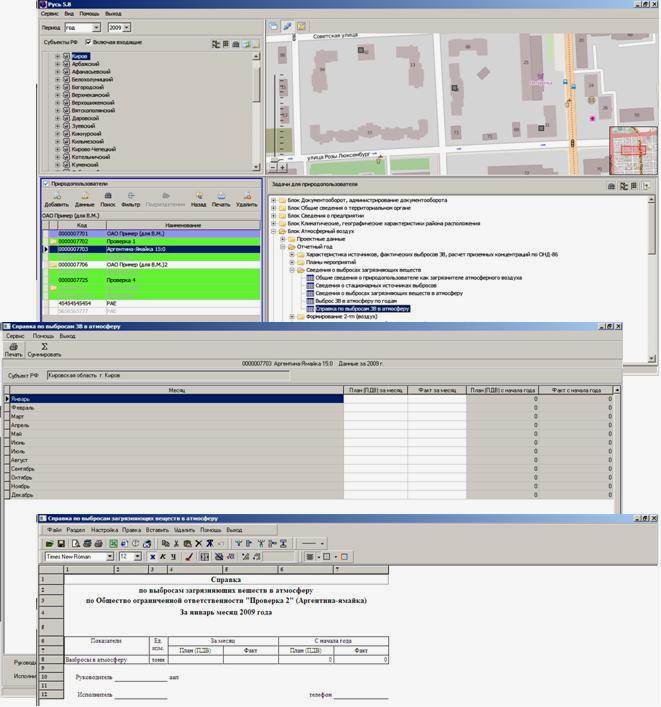Expand the Блок Сведения о предприятии node

tap(274, 215)
